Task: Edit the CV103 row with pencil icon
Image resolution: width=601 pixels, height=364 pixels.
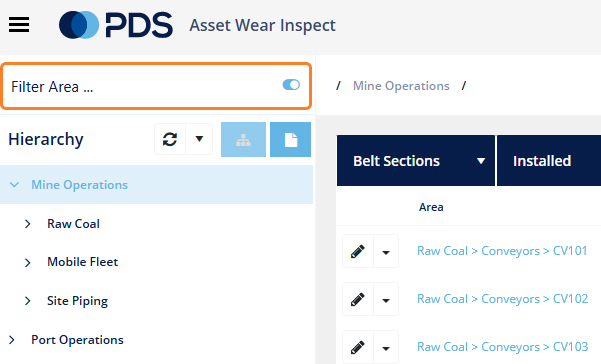Action: tap(358, 348)
